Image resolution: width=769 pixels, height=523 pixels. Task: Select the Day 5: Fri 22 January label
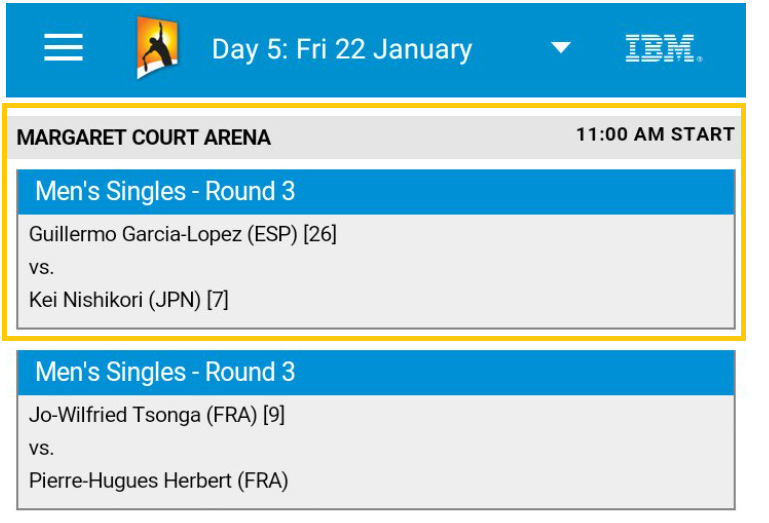click(x=342, y=50)
